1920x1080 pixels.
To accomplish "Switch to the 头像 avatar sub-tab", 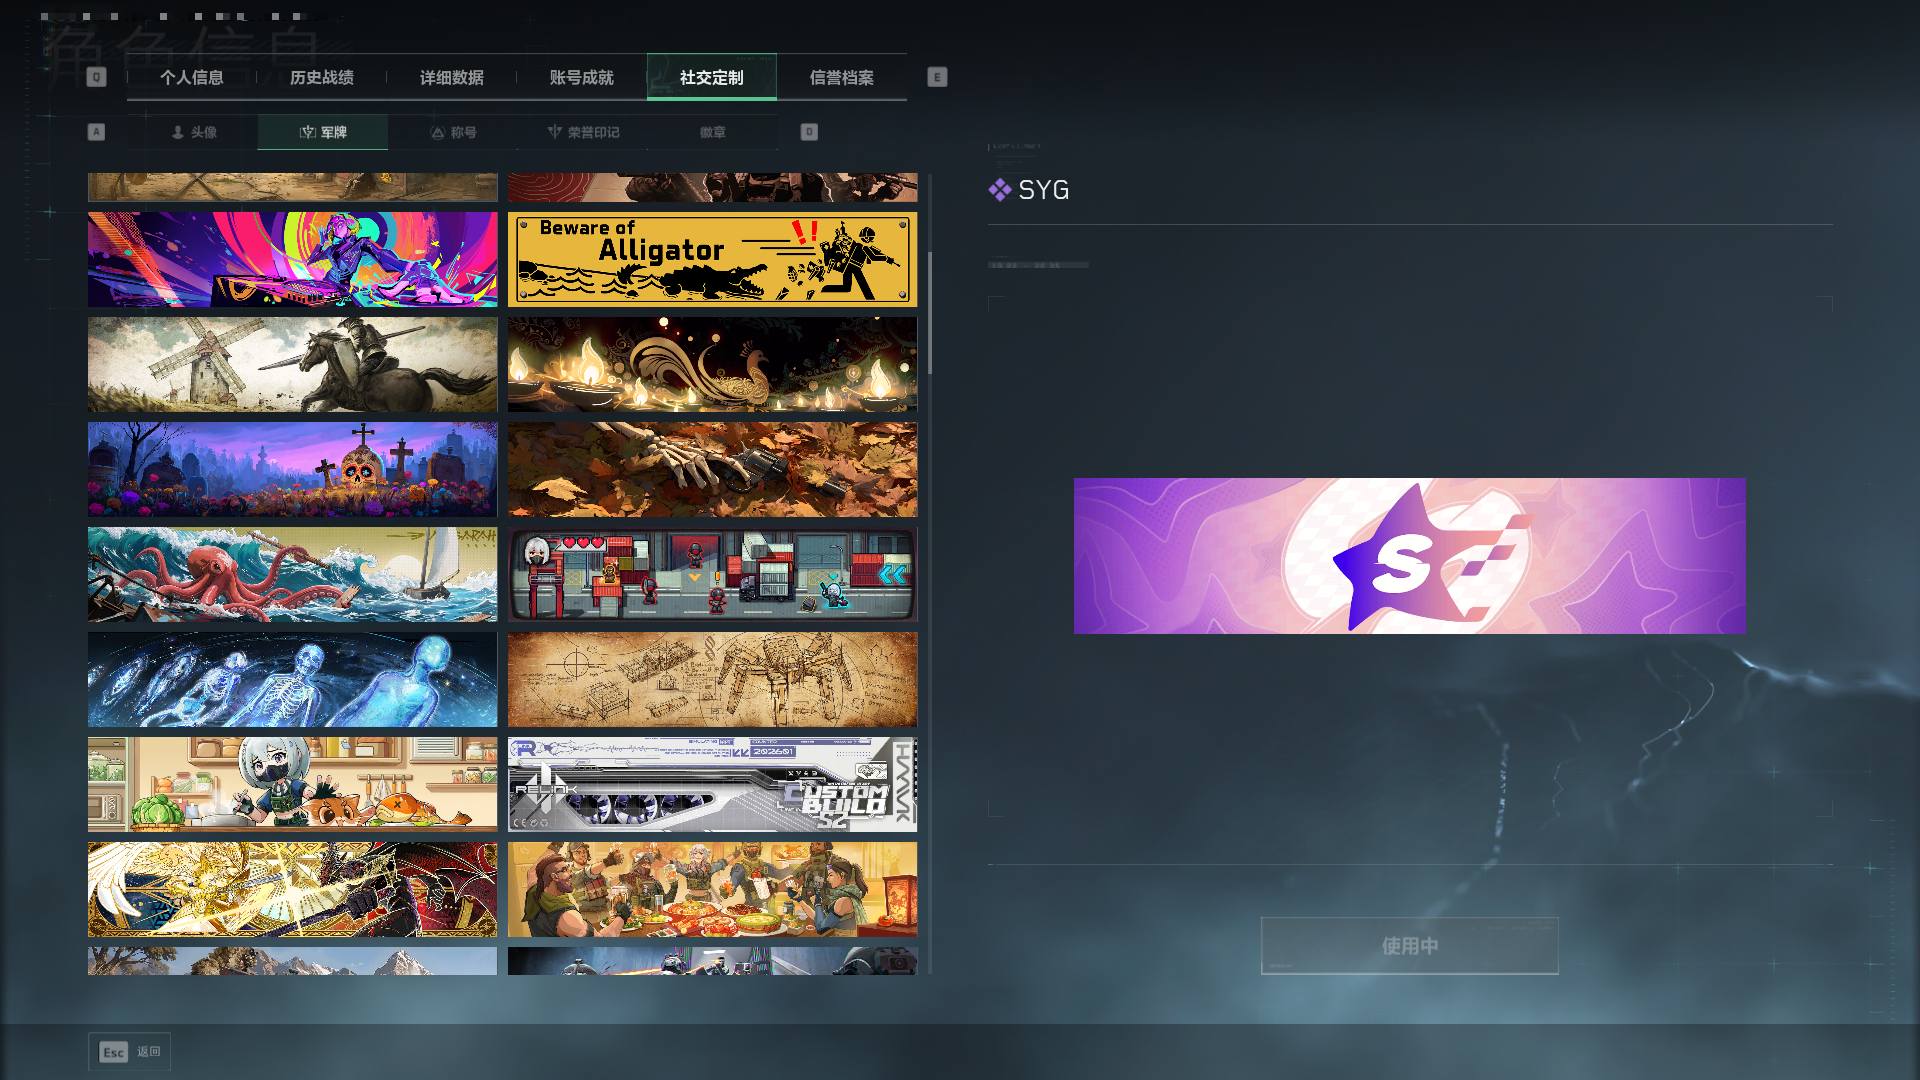I will coord(193,132).
